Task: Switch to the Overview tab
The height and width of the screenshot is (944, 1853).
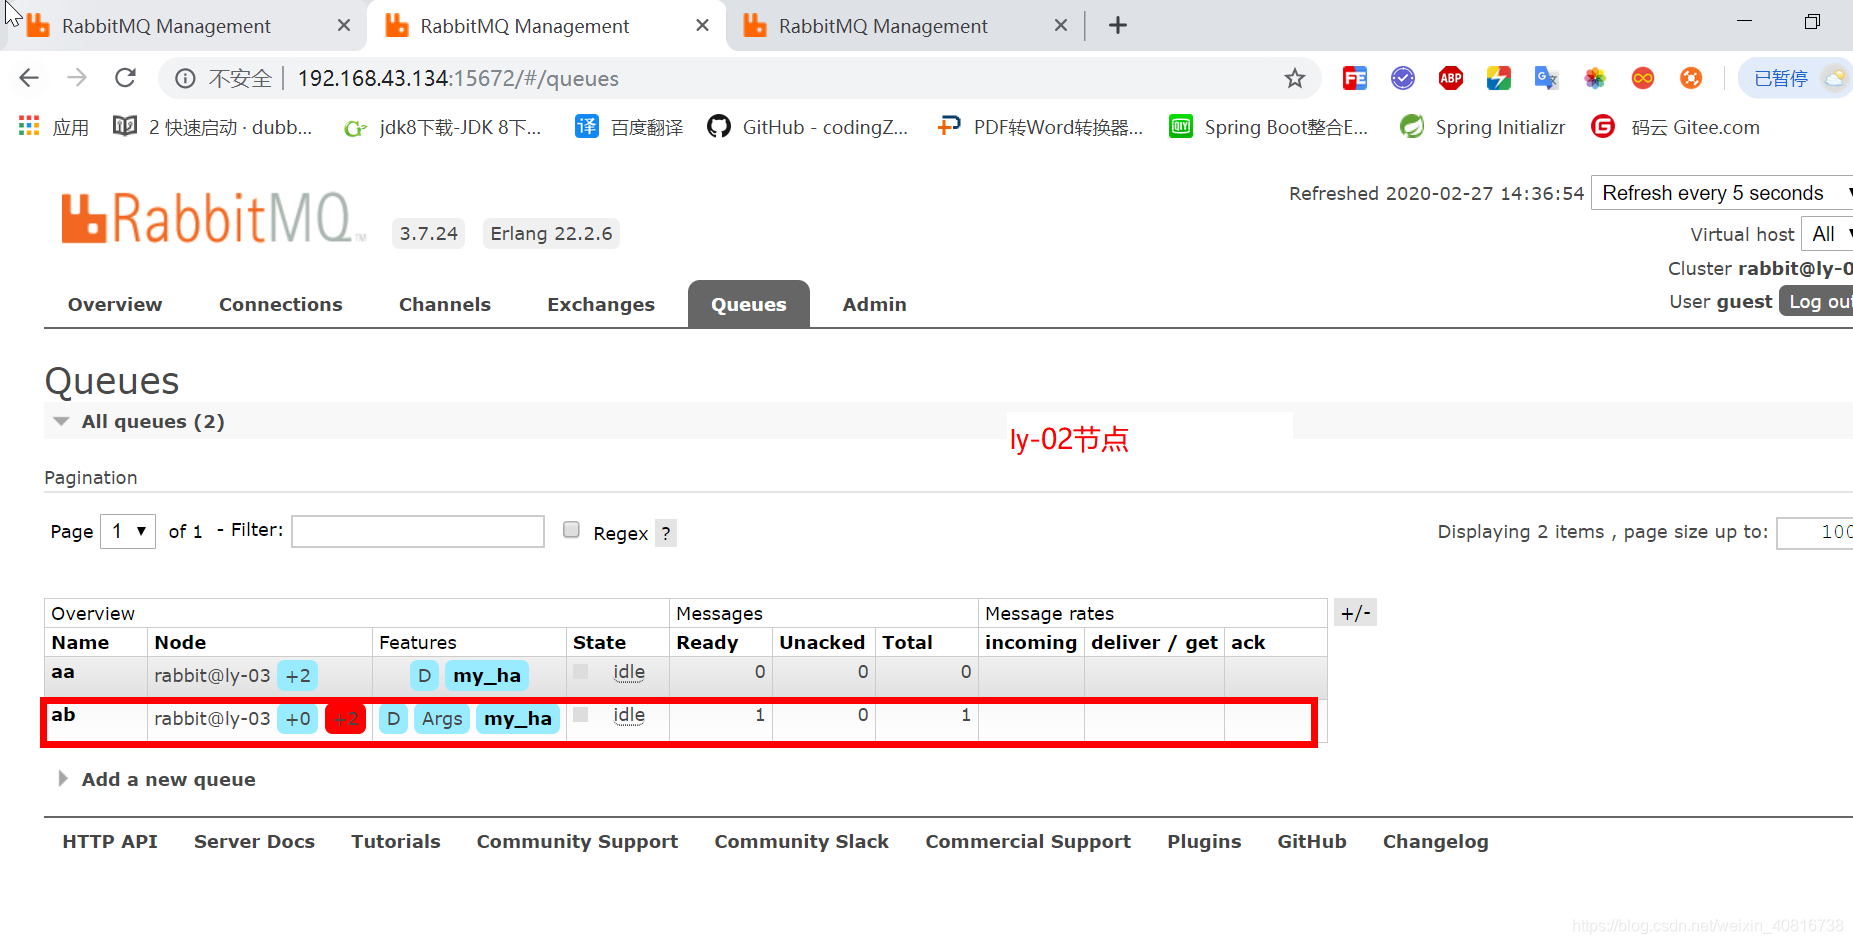Action: (x=115, y=304)
